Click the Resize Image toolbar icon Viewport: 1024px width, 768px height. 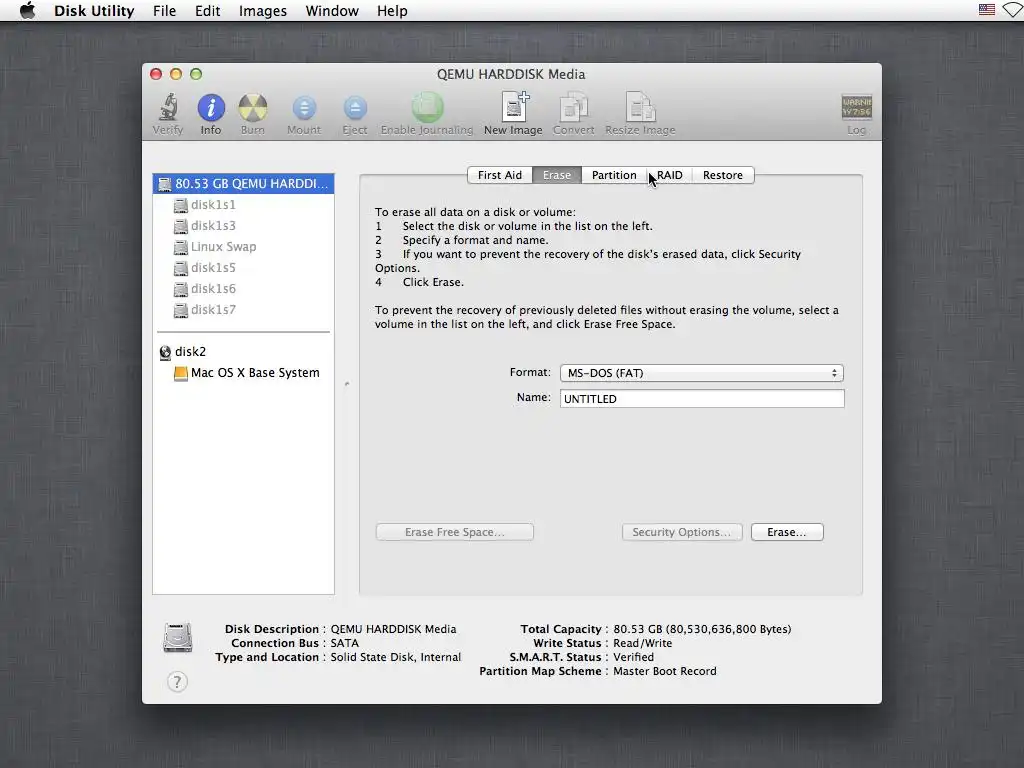(640, 107)
